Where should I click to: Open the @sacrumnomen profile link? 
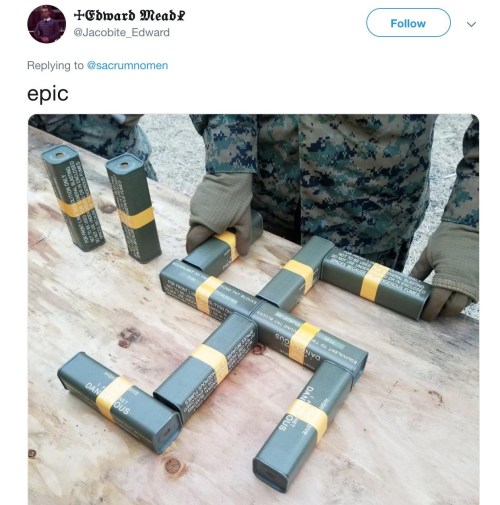127,65
